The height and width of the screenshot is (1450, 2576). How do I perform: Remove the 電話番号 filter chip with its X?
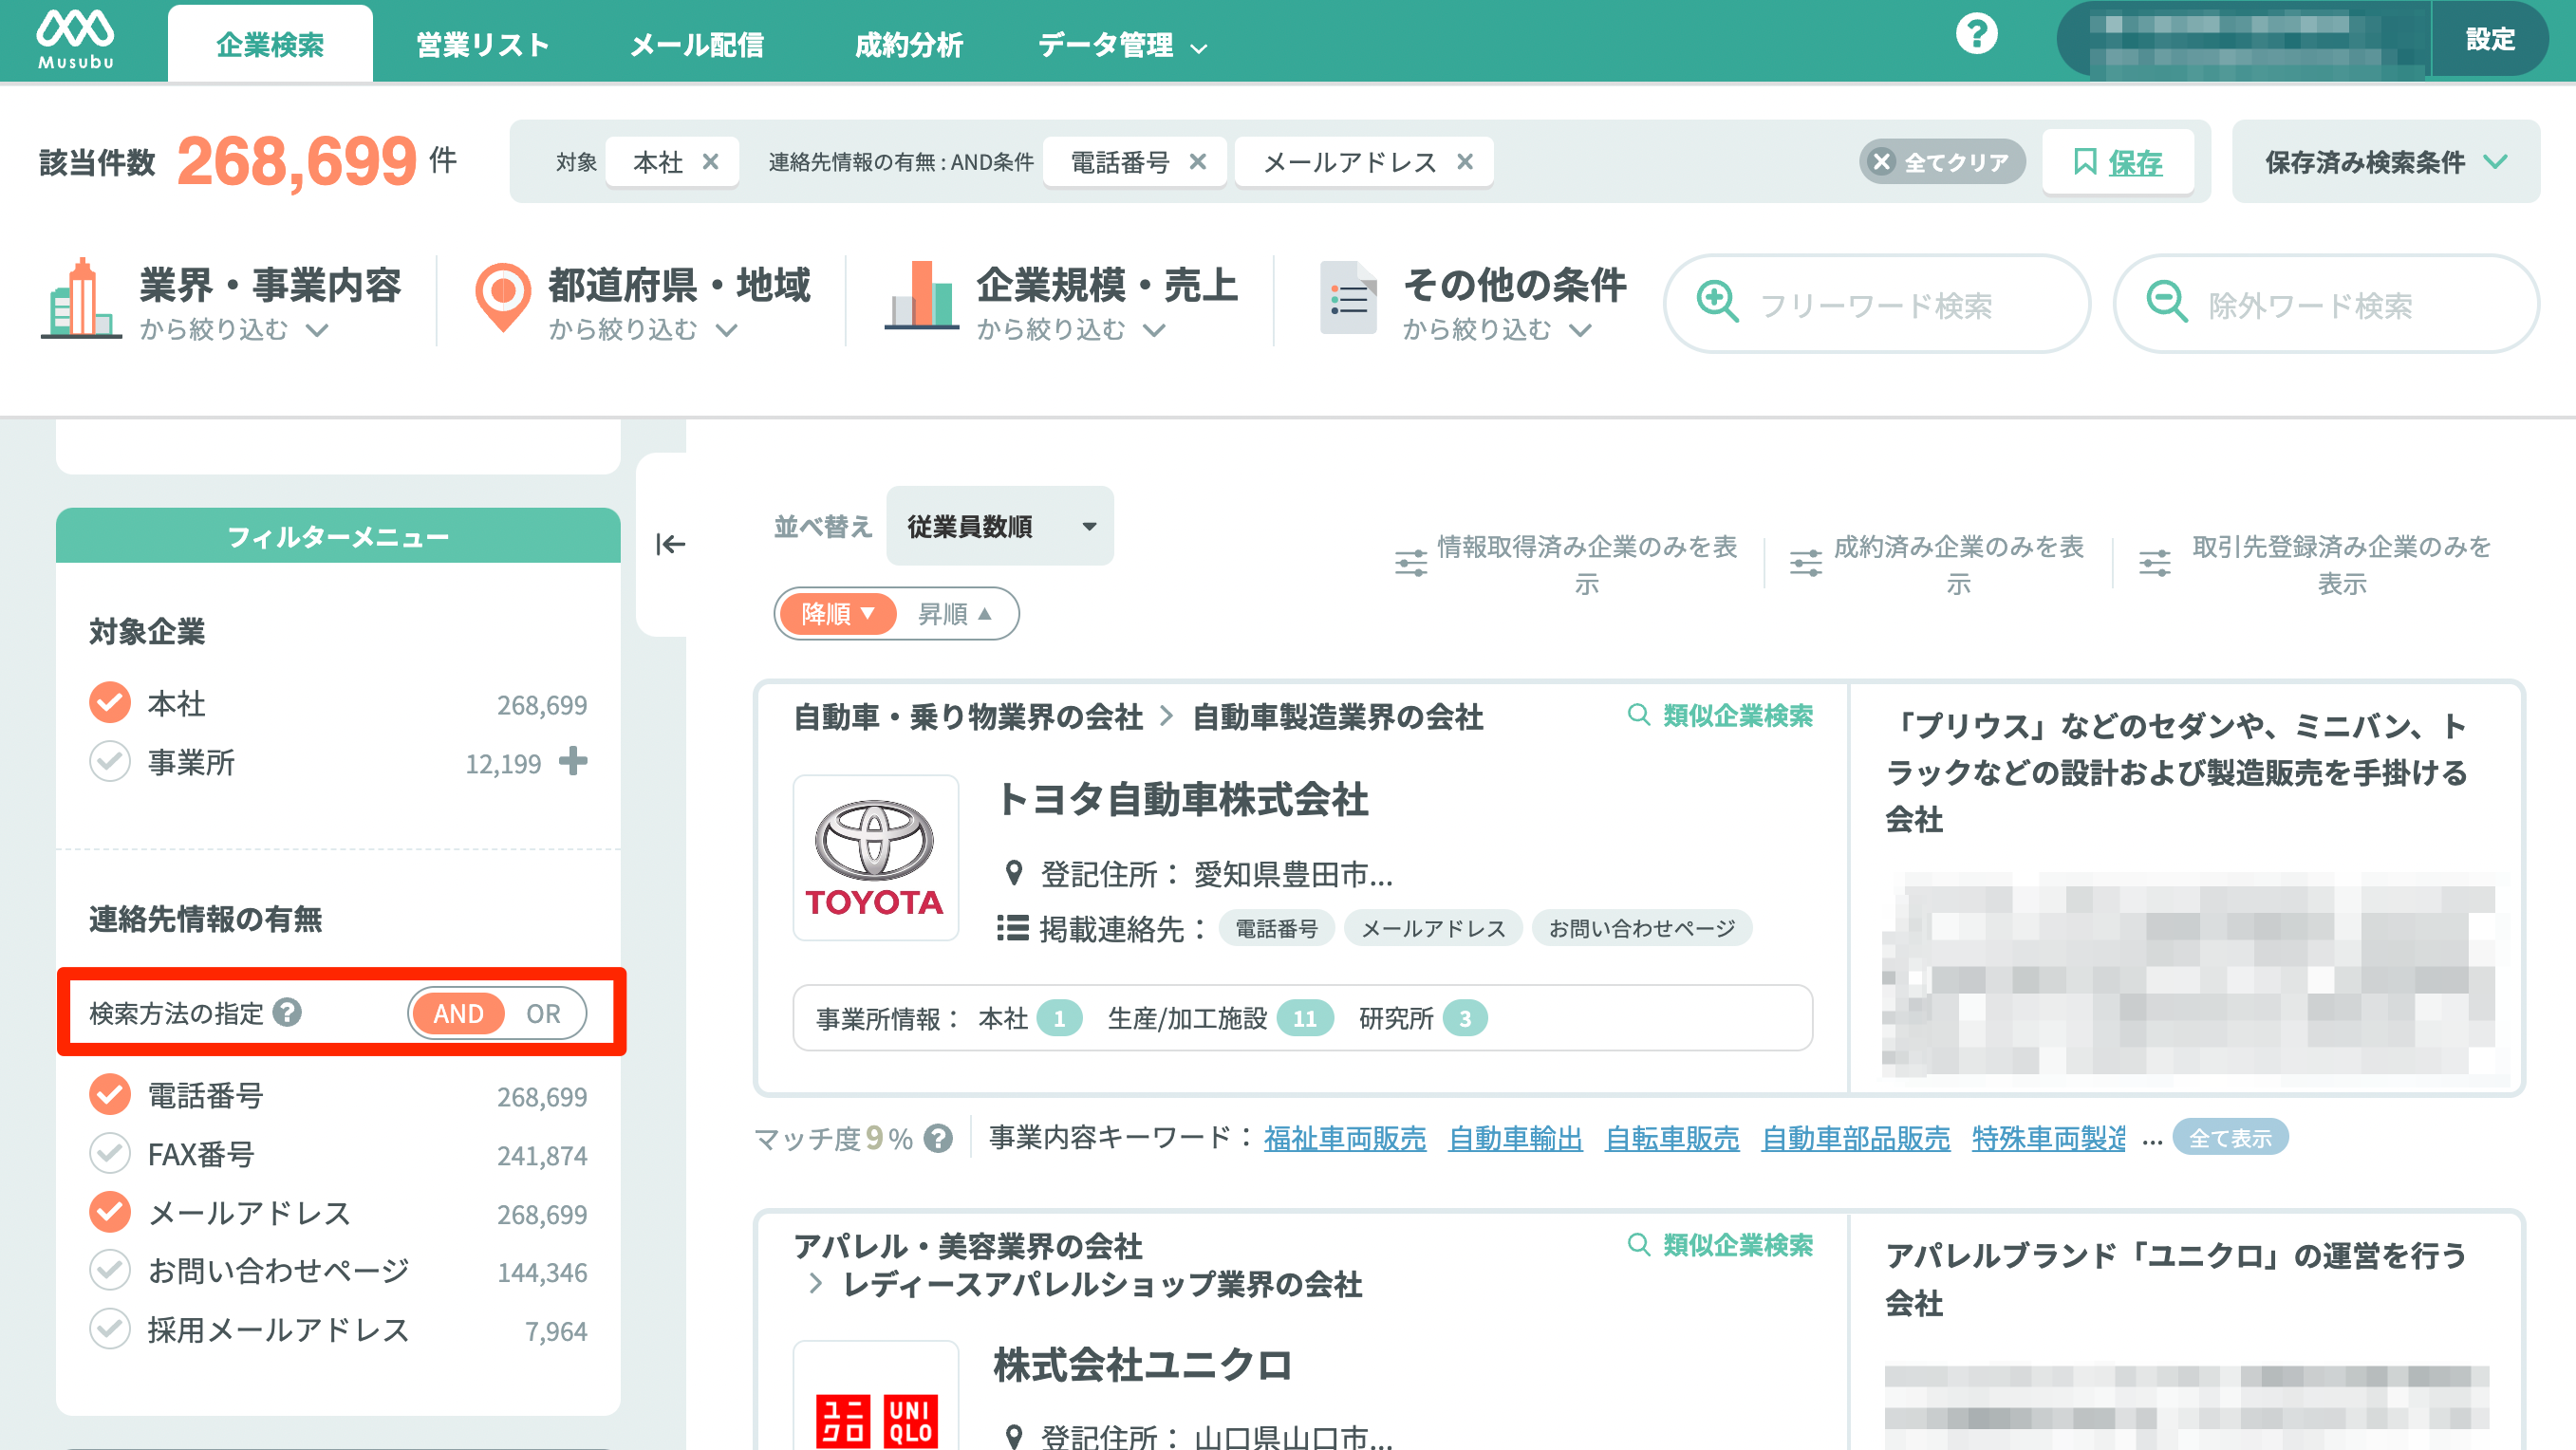coord(1197,161)
